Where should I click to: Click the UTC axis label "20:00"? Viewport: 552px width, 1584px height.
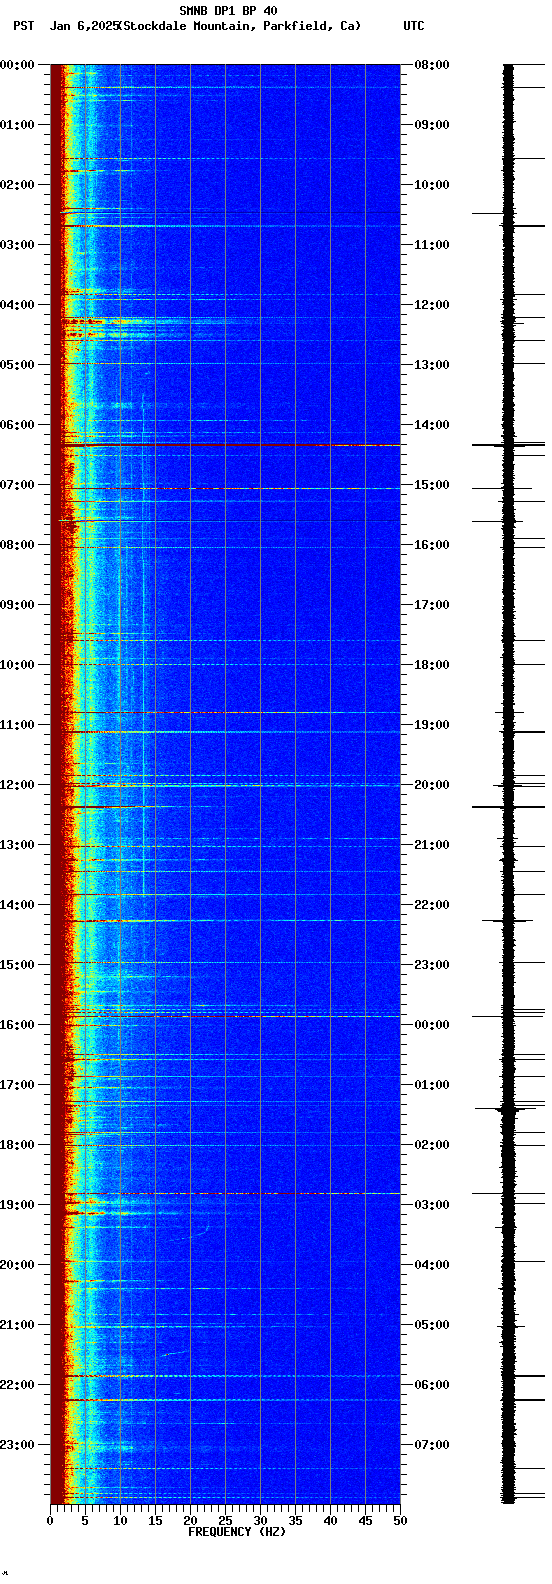click(432, 785)
